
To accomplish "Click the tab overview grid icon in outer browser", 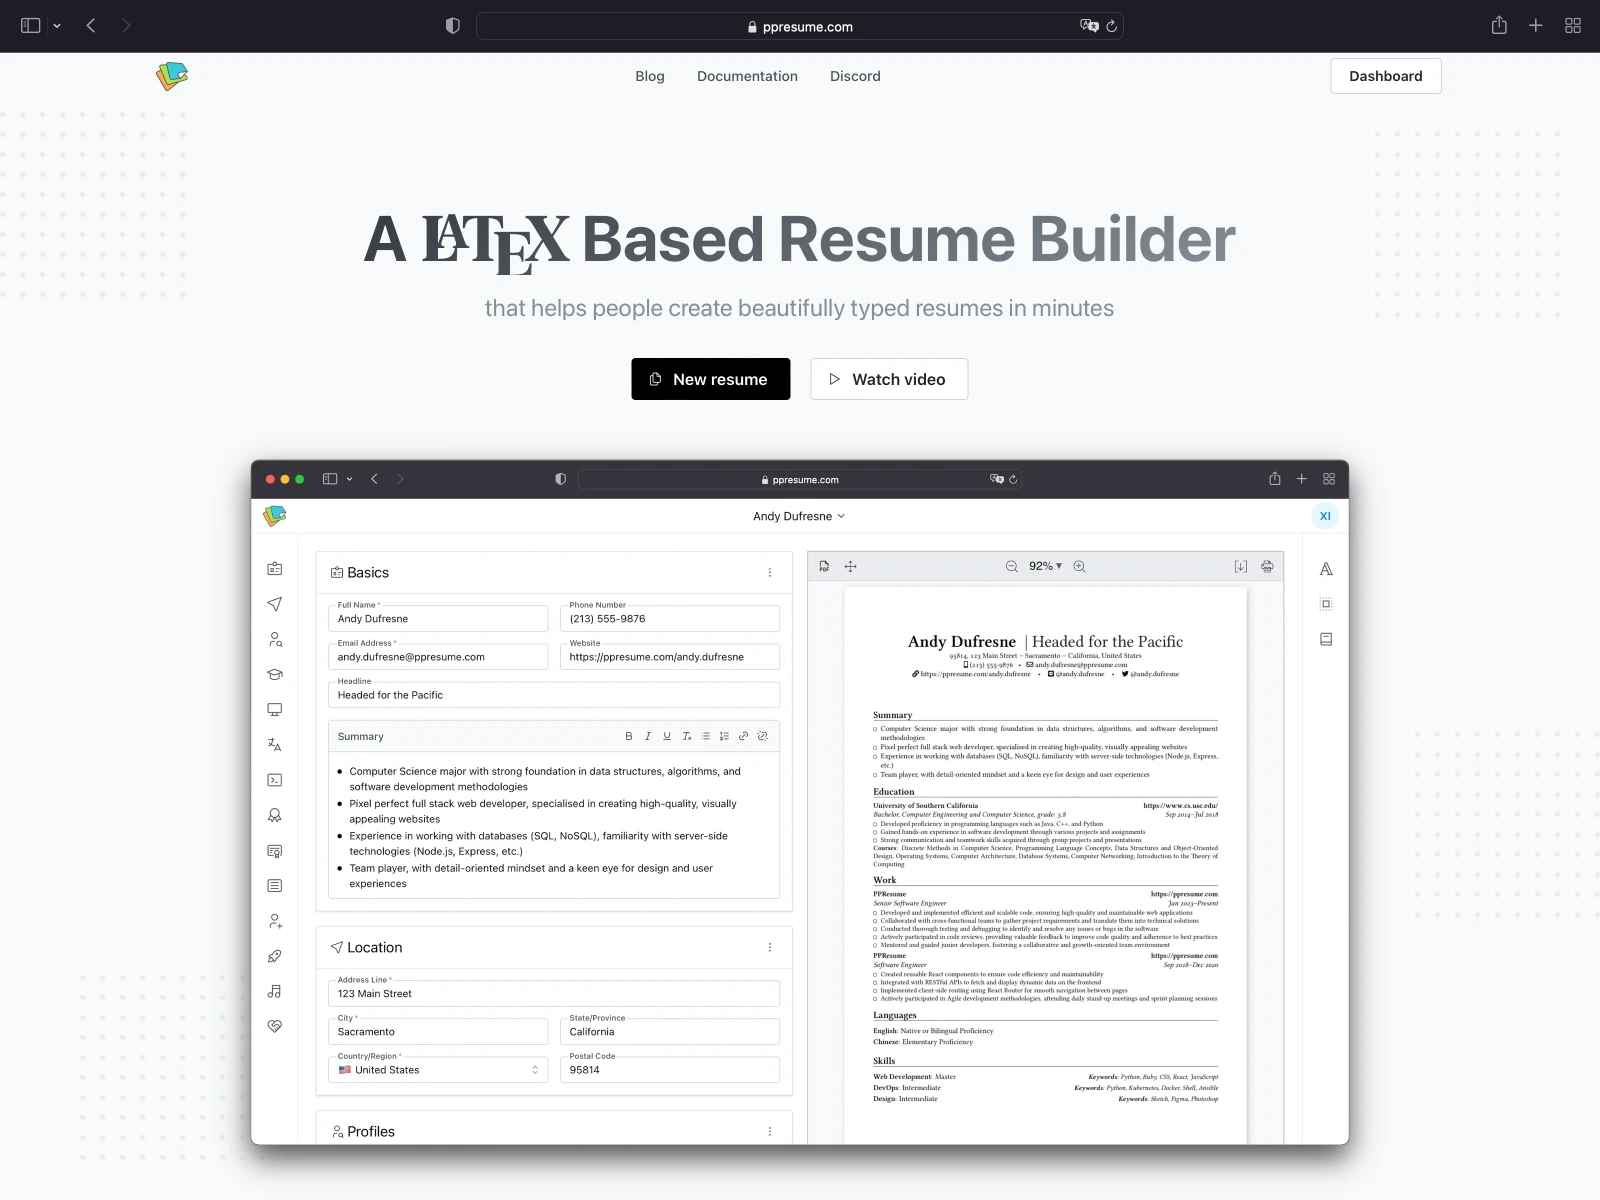I will 1573,26.
